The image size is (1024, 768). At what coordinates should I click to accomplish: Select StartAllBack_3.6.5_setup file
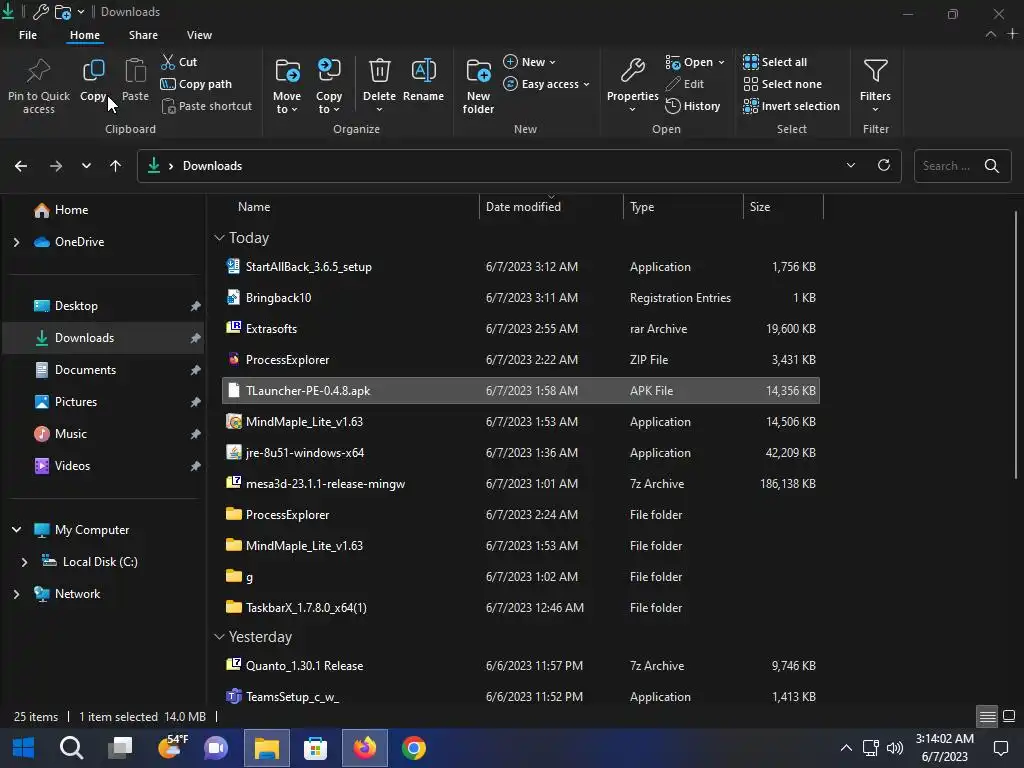click(520, 266)
